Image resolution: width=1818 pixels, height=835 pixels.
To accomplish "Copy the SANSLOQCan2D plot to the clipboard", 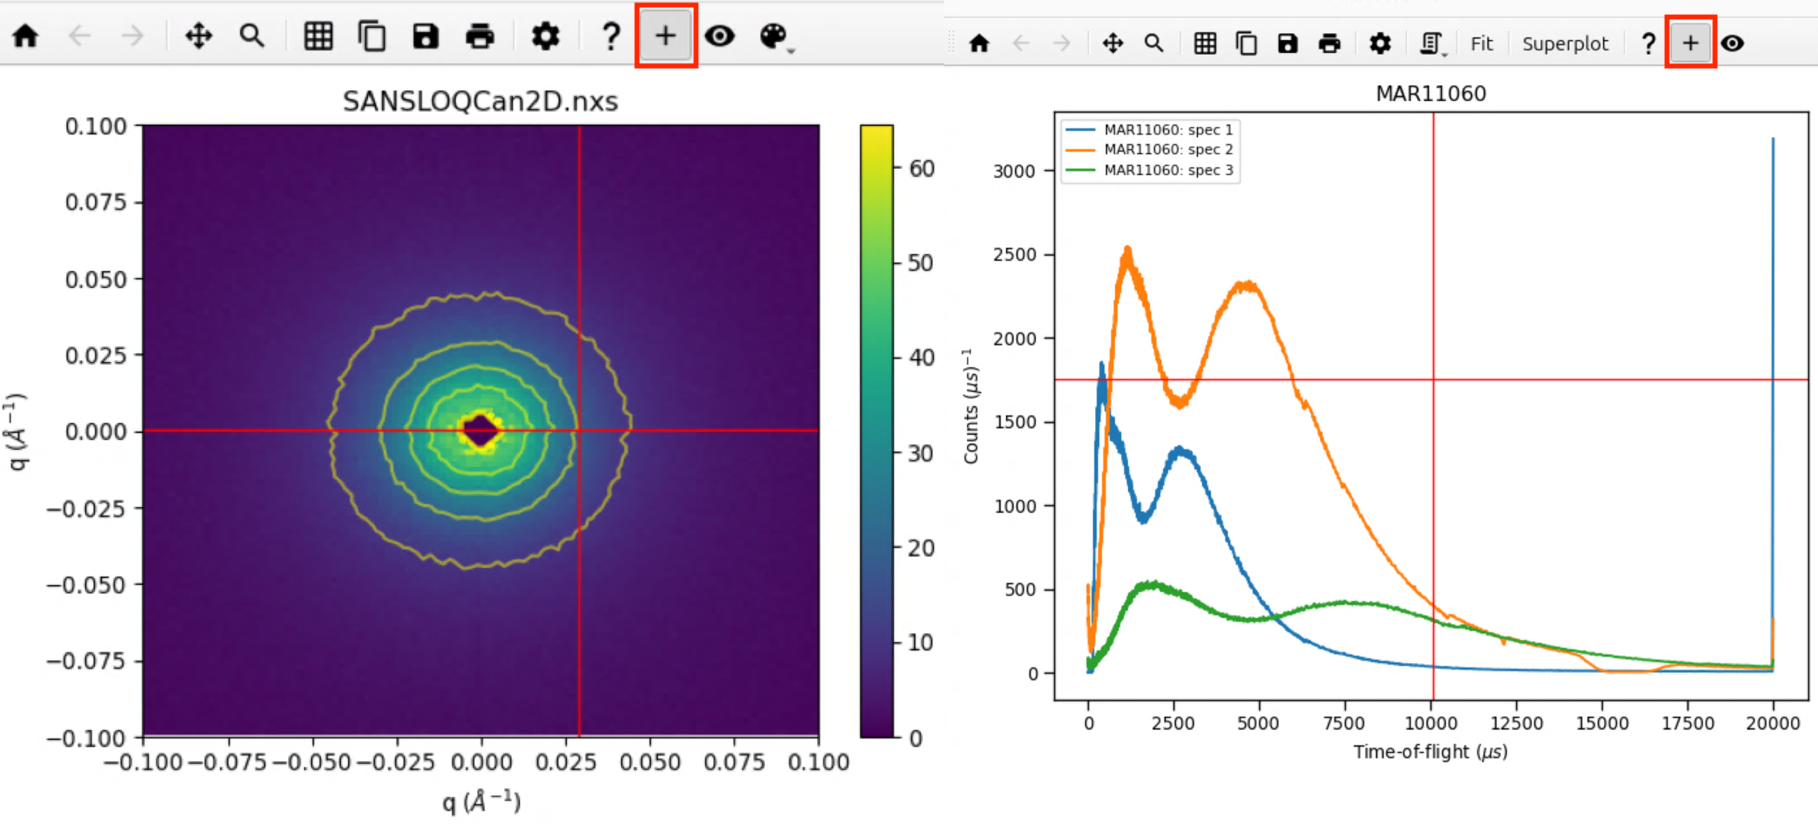I will pos(372,37).
